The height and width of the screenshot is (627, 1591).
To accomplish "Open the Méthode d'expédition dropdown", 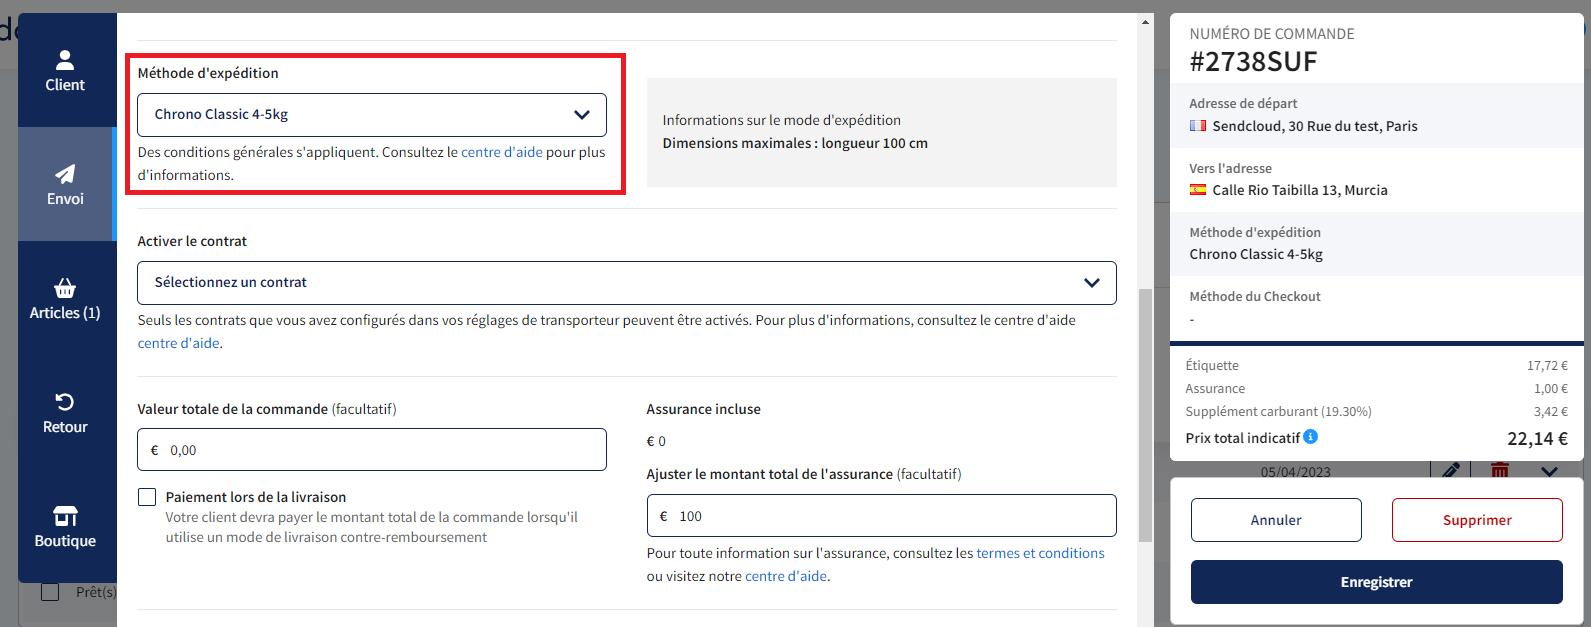I will click(372, 115).
